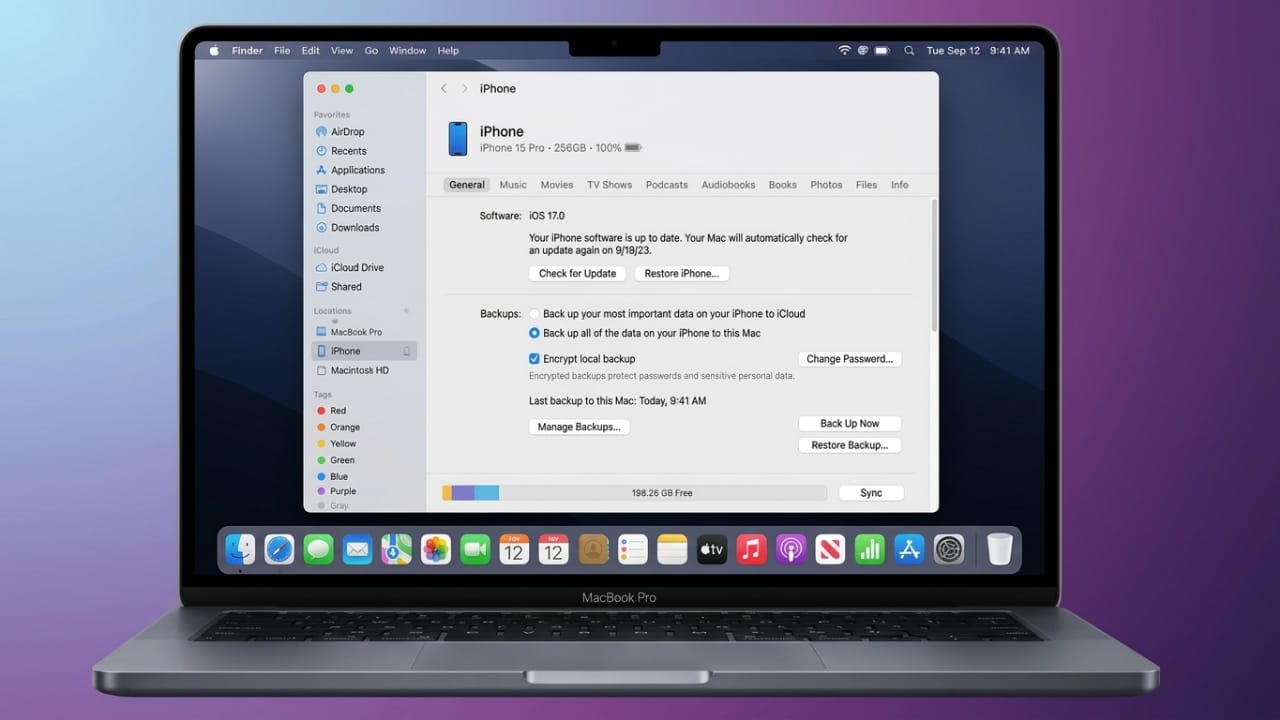
Task: Open the Shared folder in sidebar
Action: pos(338,287)
